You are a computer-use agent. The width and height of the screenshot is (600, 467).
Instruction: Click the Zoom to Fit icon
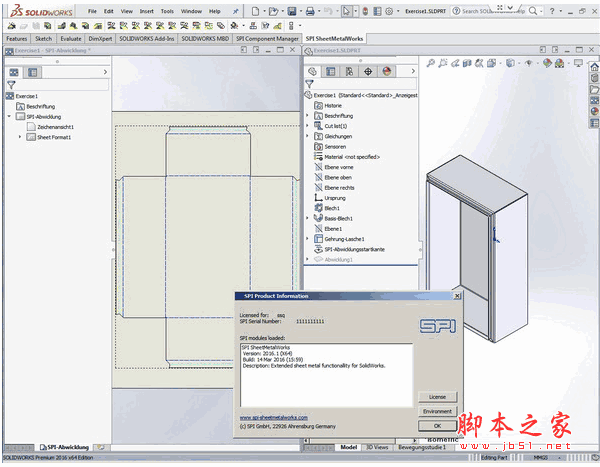pos(430,63)
